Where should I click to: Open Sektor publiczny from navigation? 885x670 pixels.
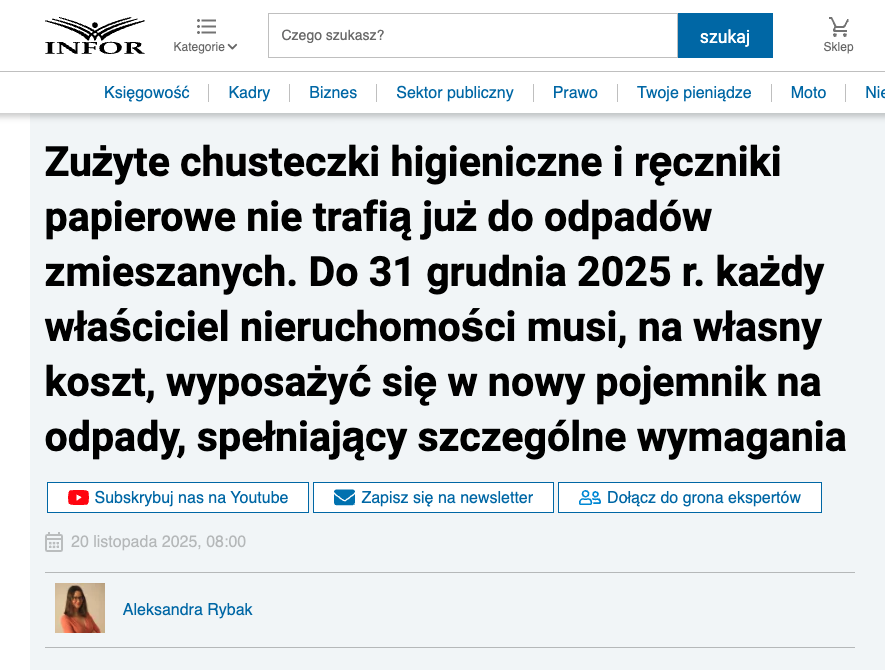pos(455,93)
